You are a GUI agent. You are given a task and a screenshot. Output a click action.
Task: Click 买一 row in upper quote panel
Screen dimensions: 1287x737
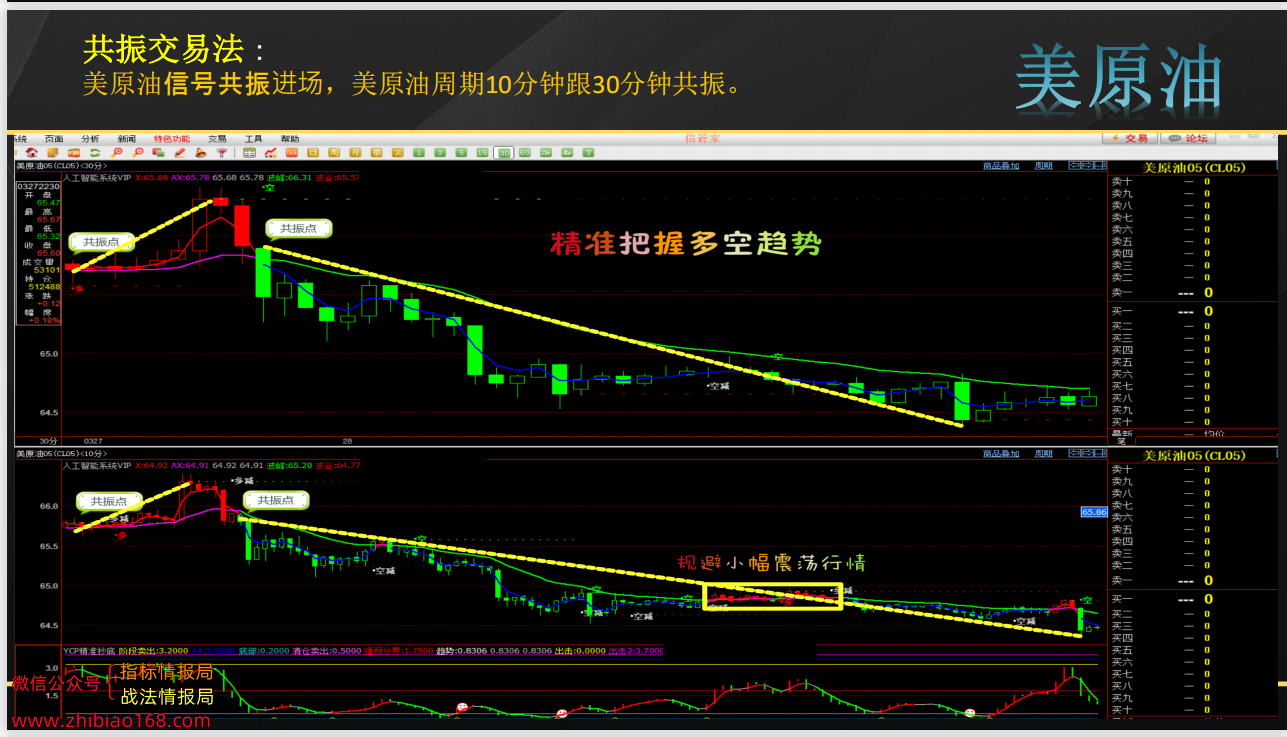1194,311
